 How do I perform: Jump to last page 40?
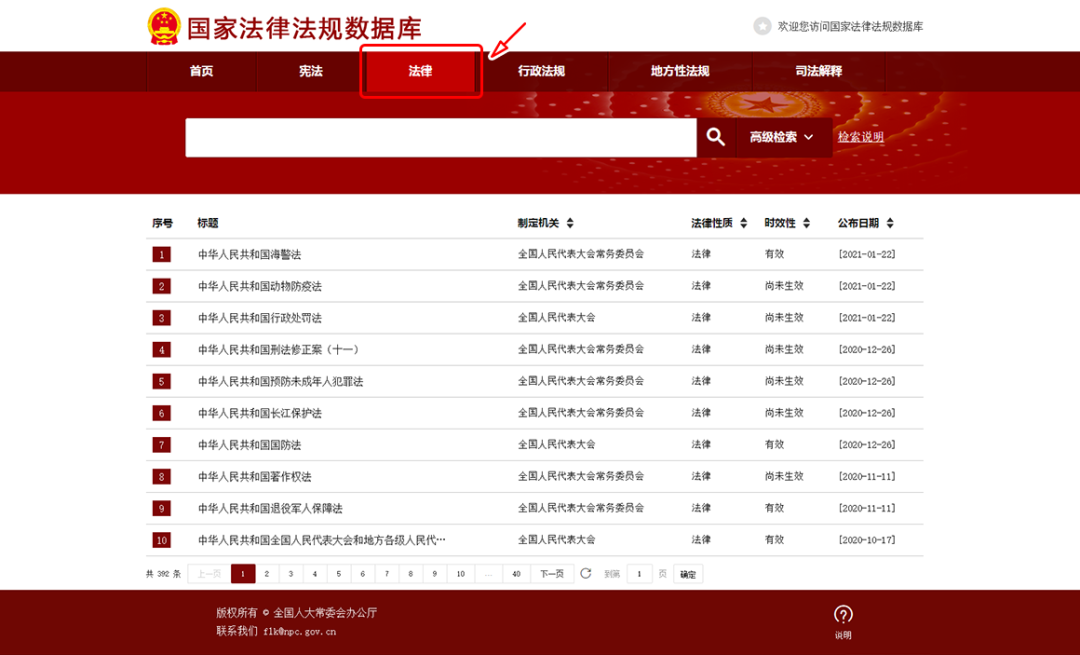(517, 574)
